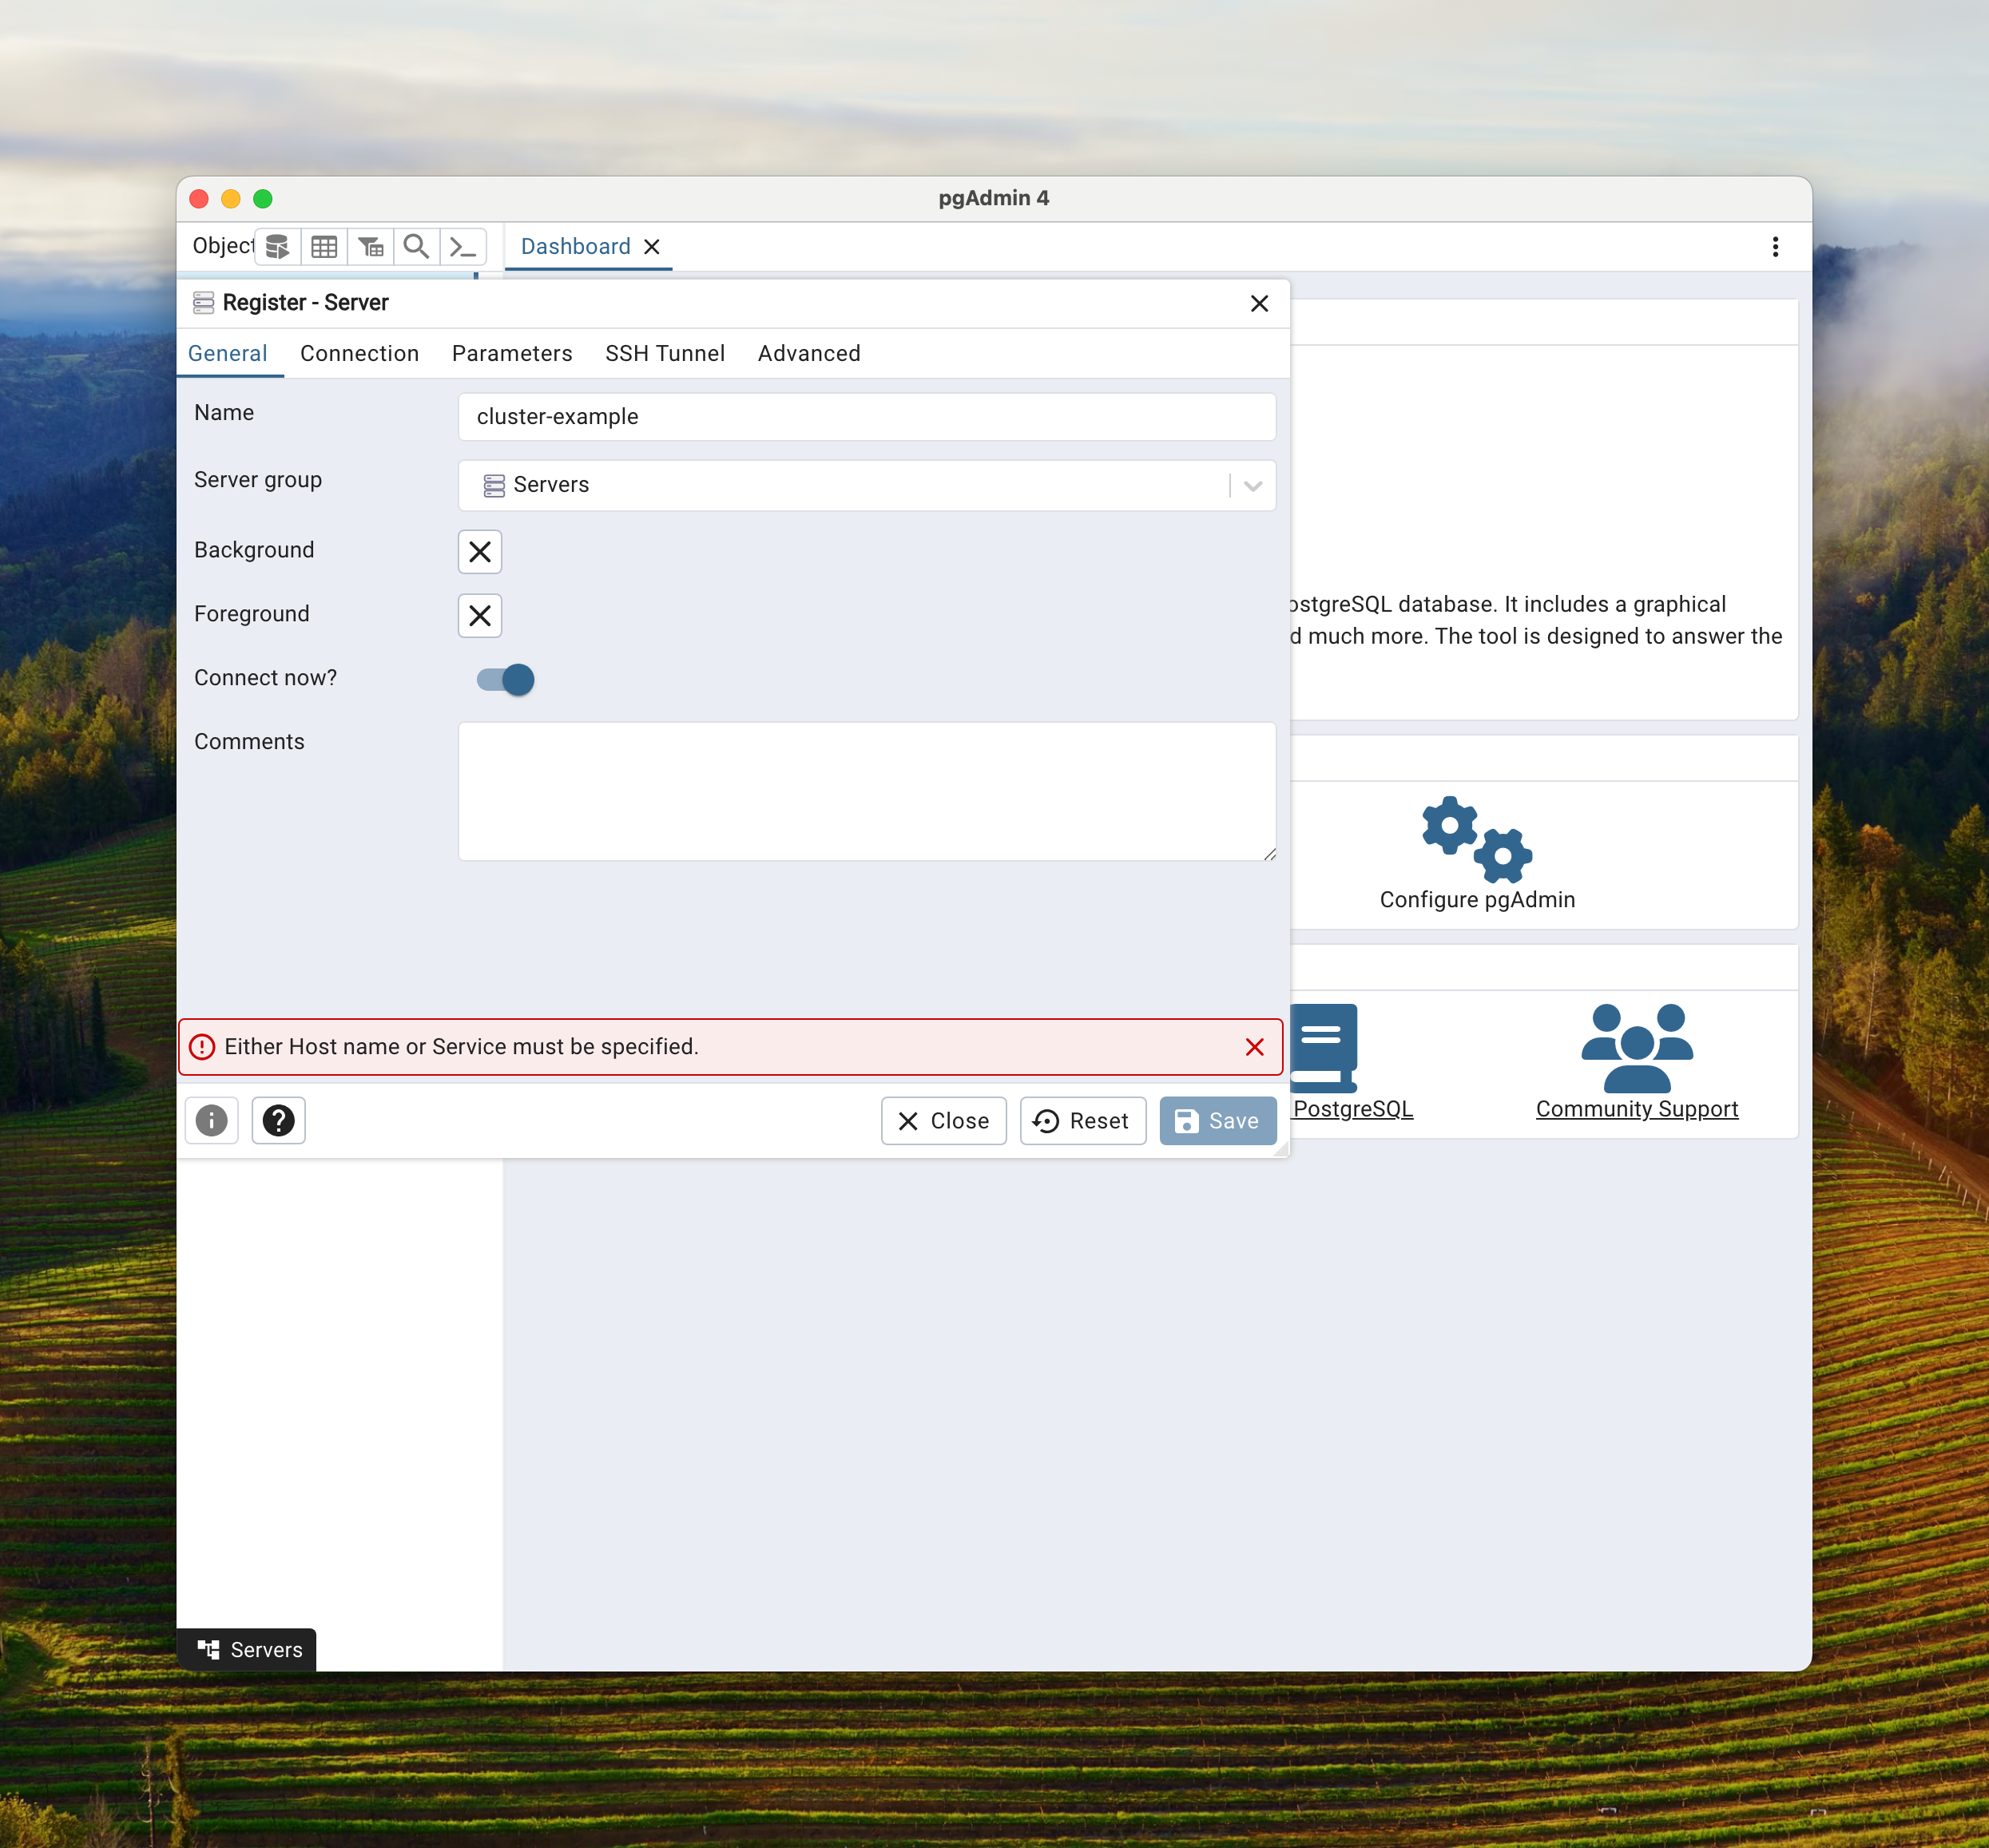Open help via the question mark icon
Screen dimensions: 1989x1848
coord(278,1120)
